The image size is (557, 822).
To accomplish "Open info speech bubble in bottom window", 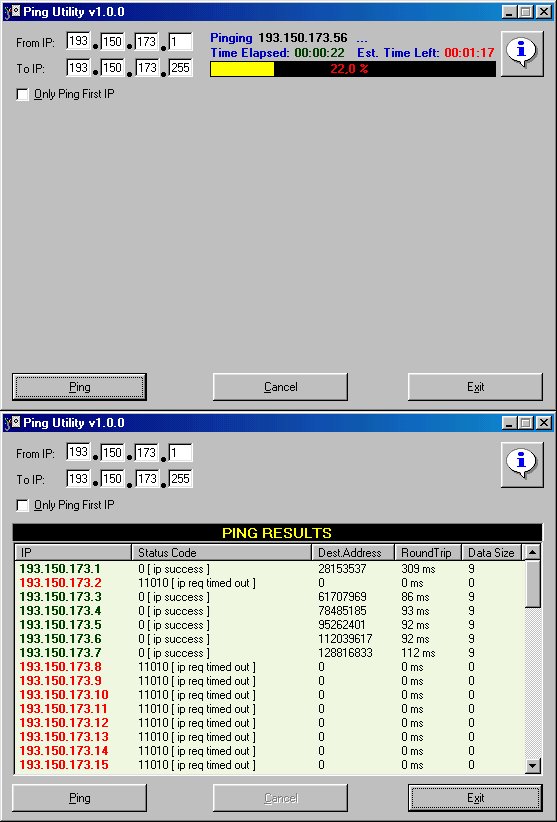I will pos(521,464).
